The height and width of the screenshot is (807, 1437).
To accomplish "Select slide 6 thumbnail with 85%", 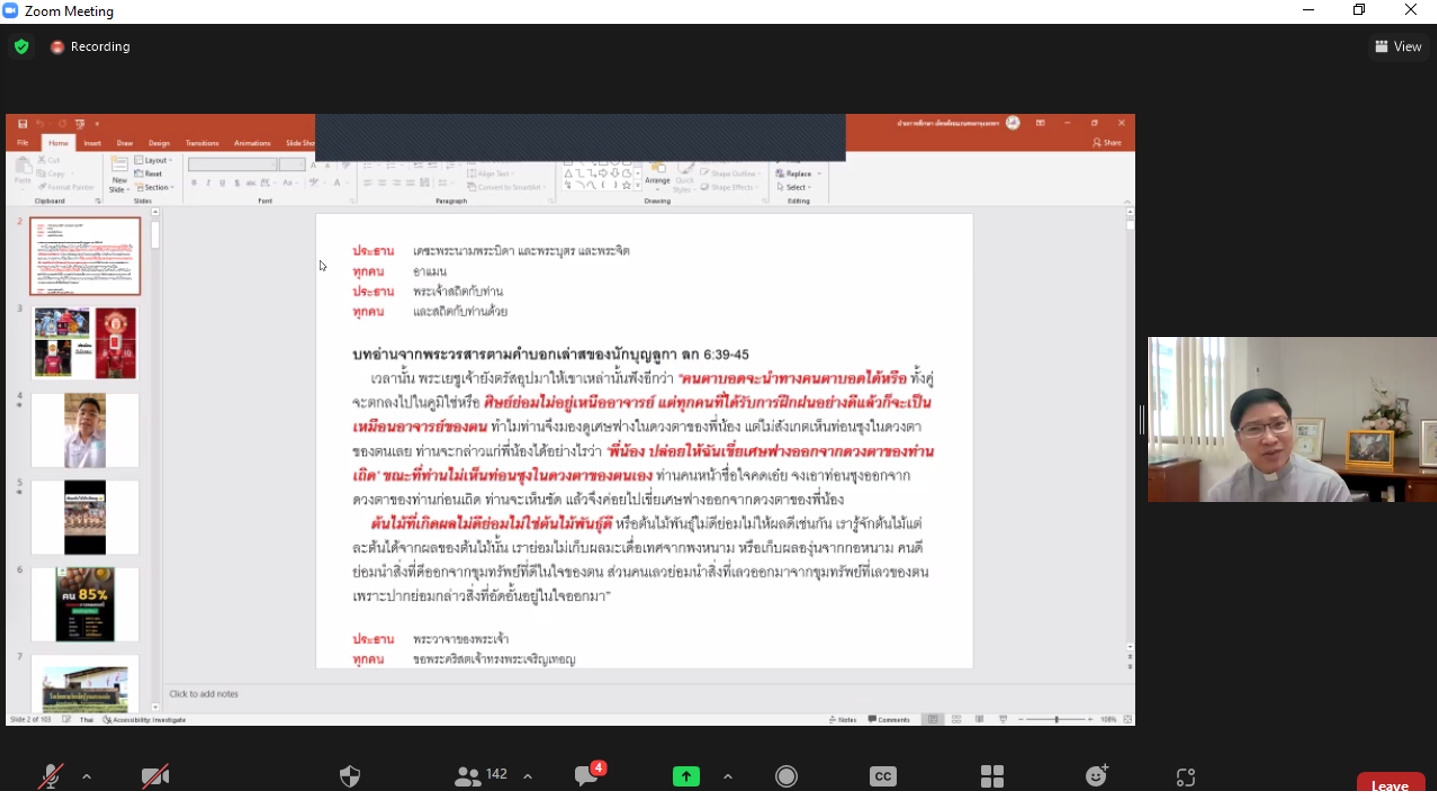I will (85, 604).
